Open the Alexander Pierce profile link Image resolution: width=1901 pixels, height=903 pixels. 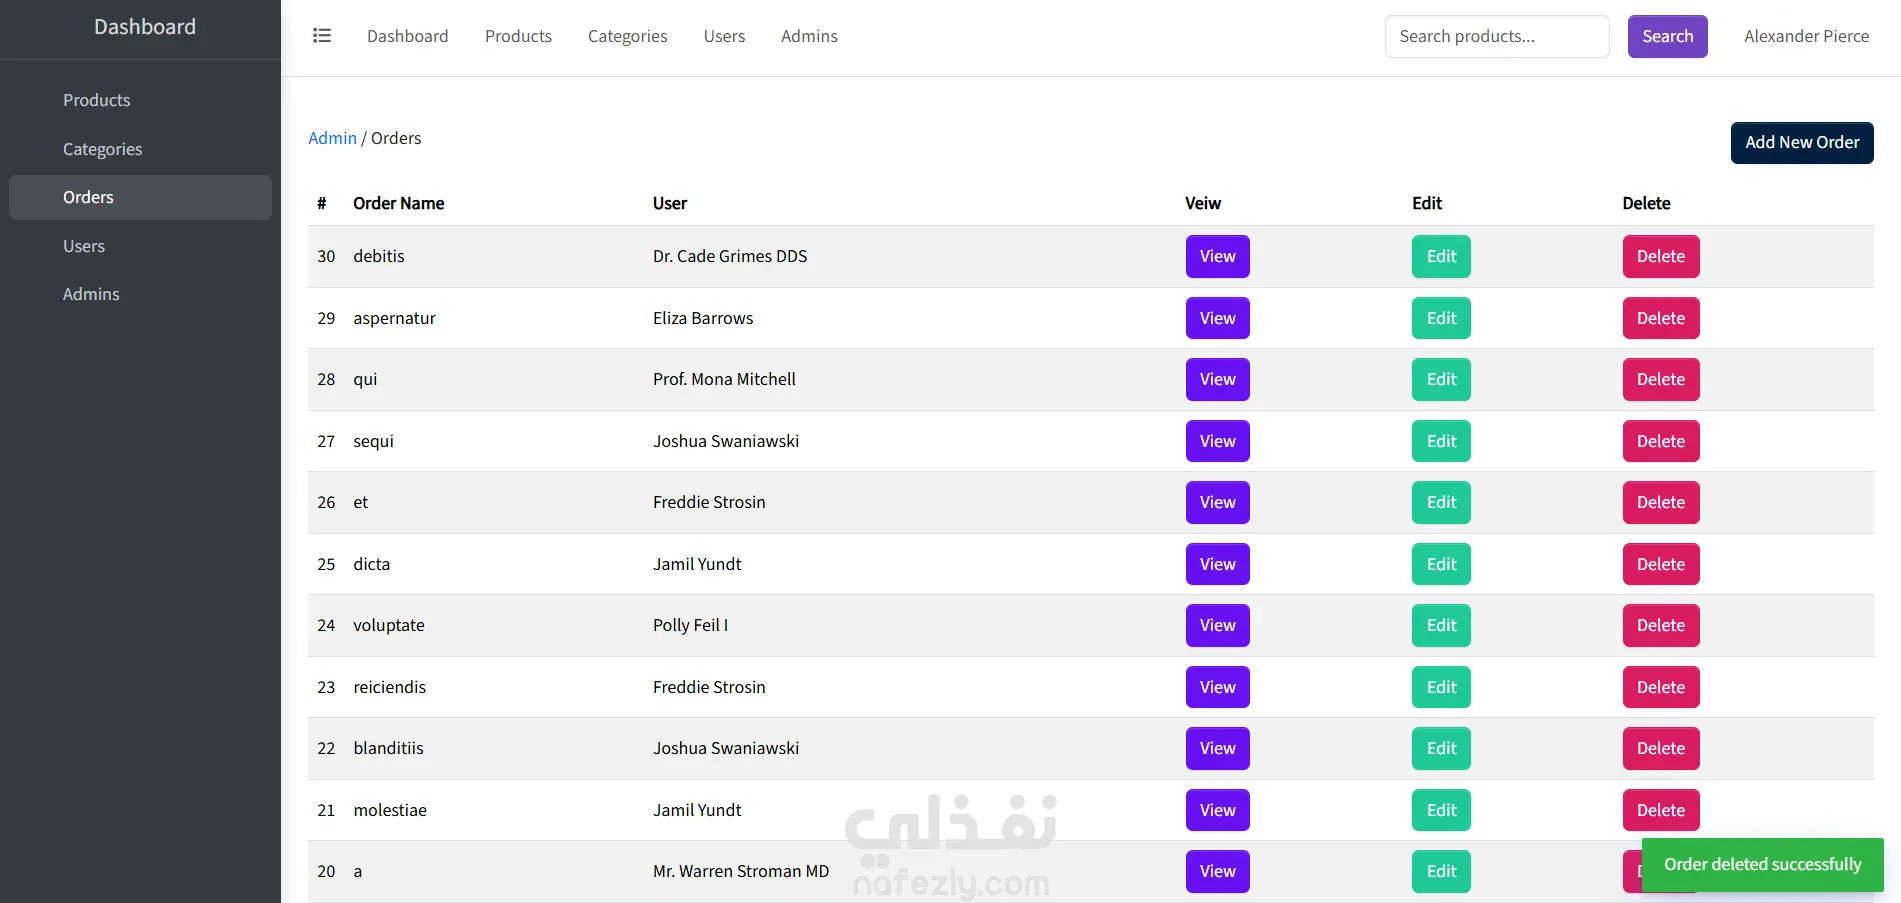pyautogui.click(x=1806, y=36)
